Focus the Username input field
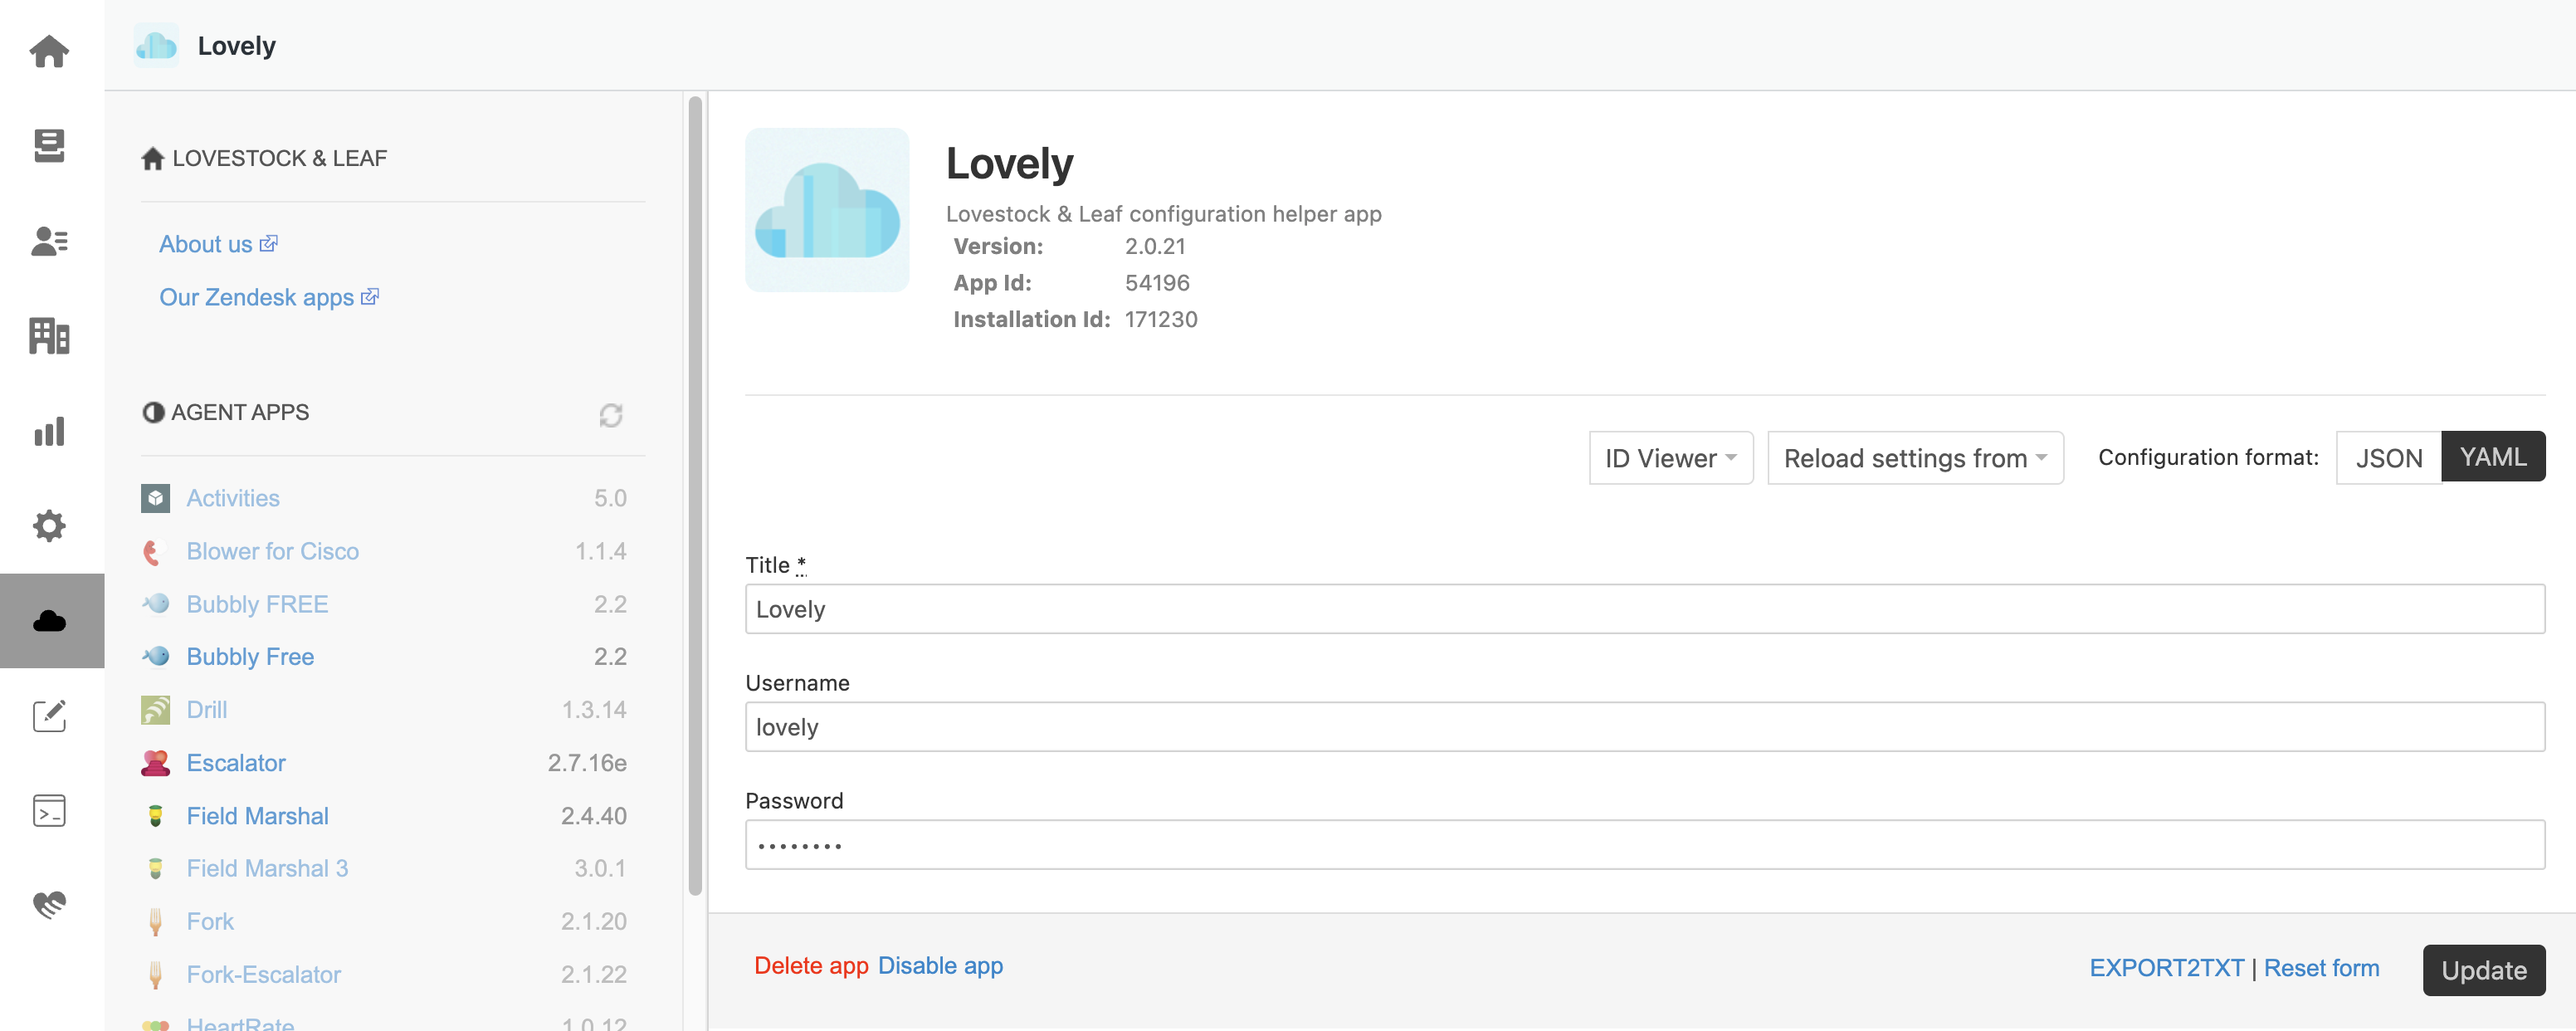The height and width of the screenshot is (1031, 2576). click(1644, 727)
